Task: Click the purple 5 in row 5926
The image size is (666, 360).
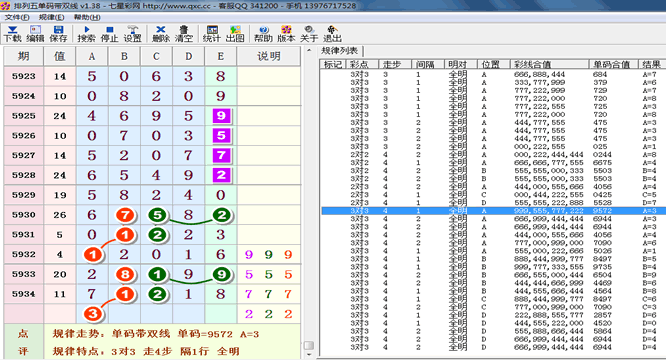Action: click(221, 135)
